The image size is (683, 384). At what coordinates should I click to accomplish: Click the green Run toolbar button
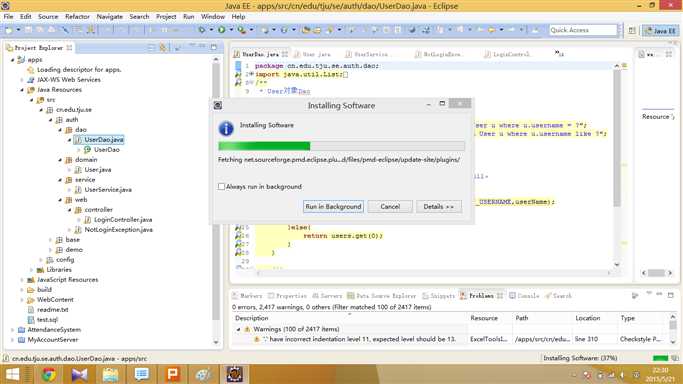tap(222, 30)
